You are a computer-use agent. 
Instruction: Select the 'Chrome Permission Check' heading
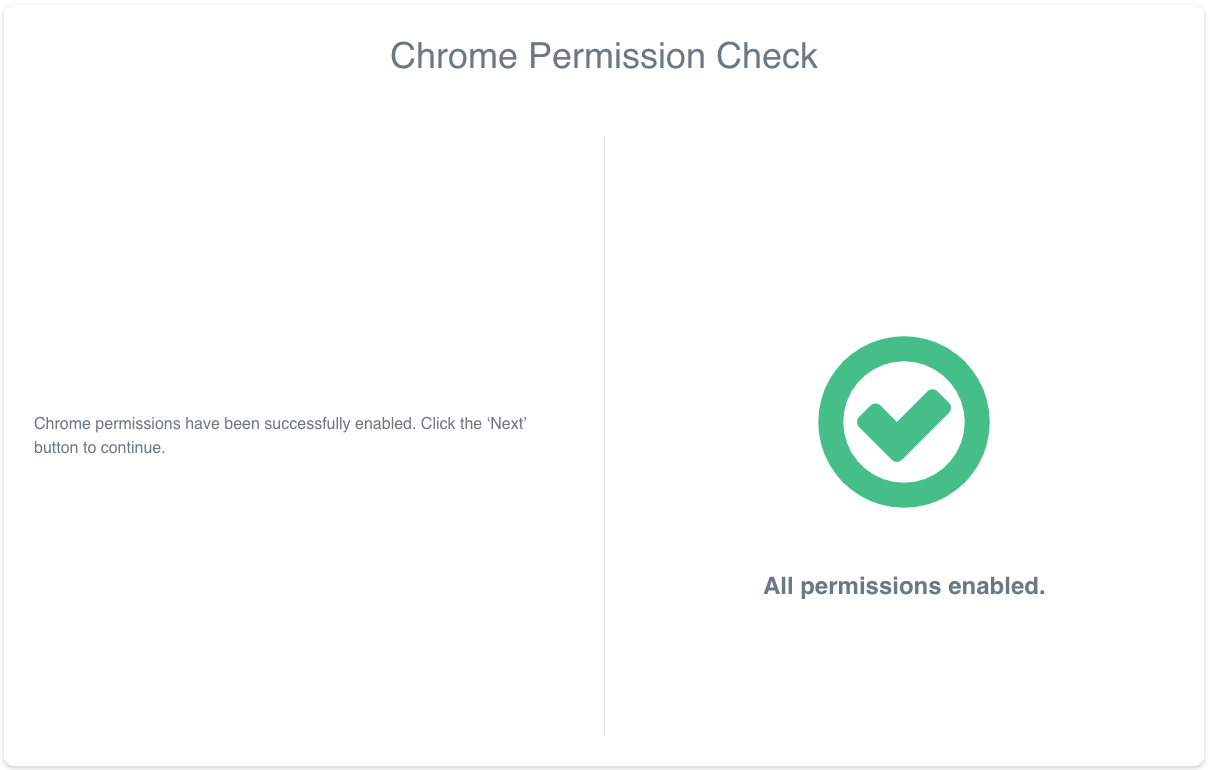click(x=604, y=56)
